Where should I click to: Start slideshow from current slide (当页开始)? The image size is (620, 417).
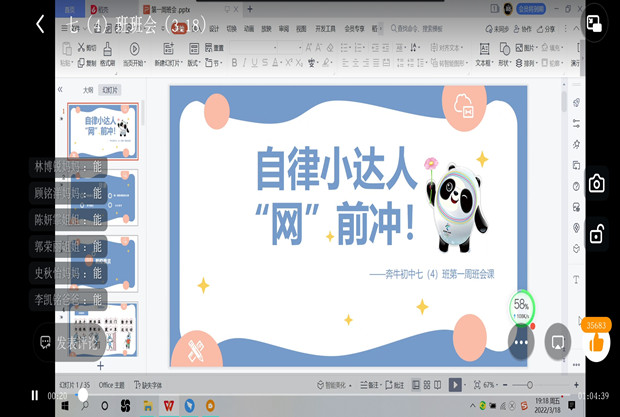[134, 55]
